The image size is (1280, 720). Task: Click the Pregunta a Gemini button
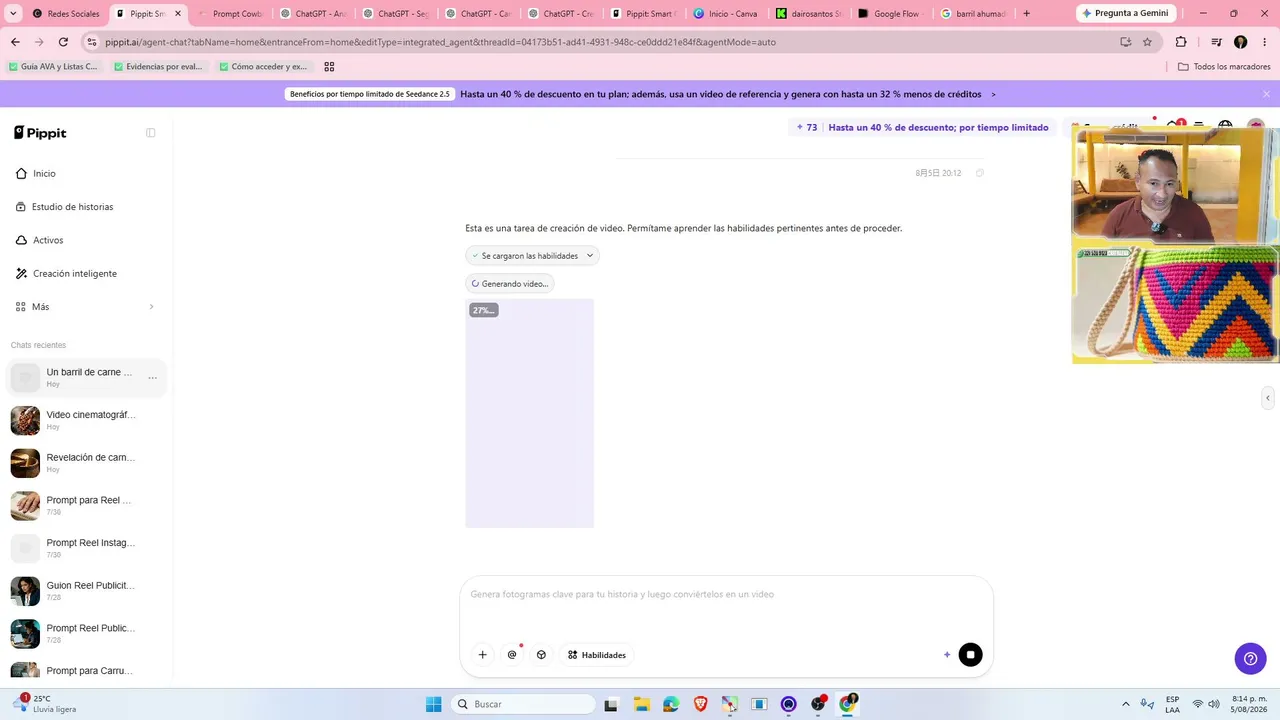[1126, 14]
